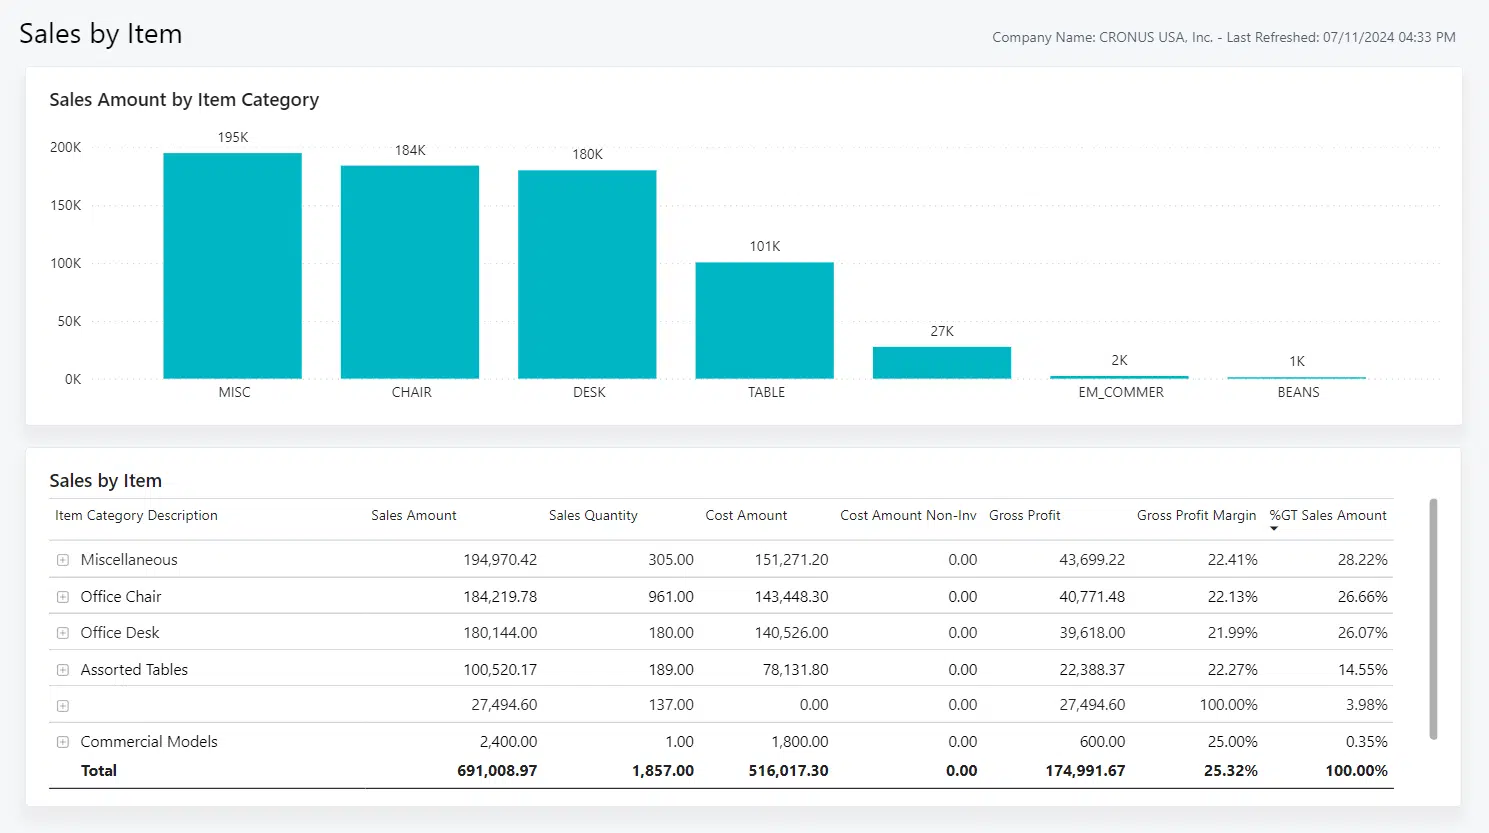
Task: Click the Miscellaneous quantity 305.00
Action: 671,560
